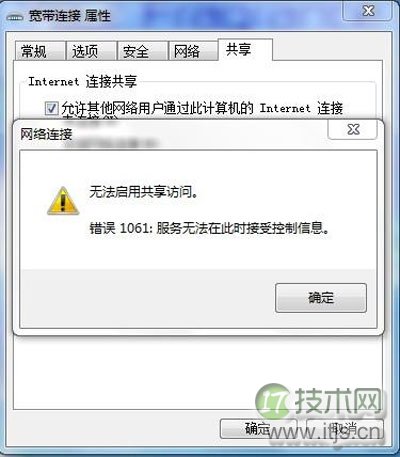Click the green 17 watermark logo
This screenshot has width=400, height=457.
click(274, 400)
